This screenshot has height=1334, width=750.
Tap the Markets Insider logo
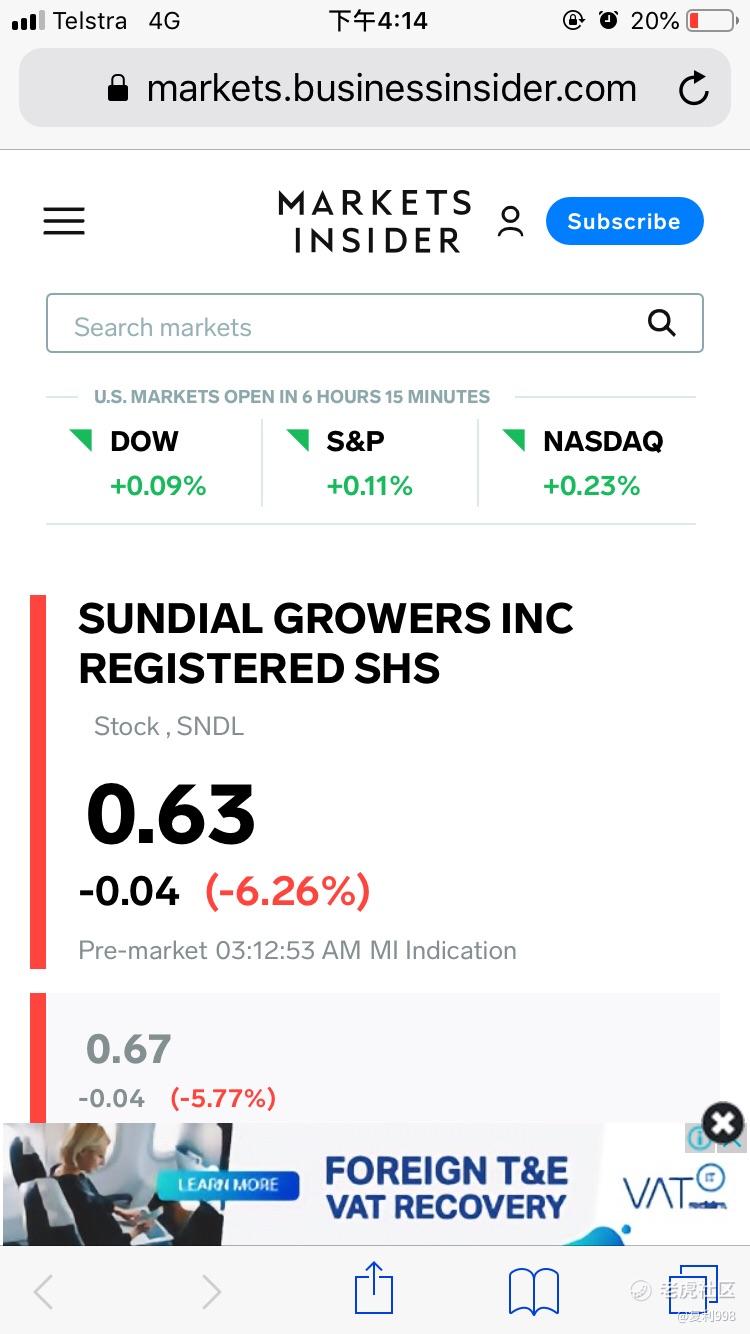click(x=374, y=221)
